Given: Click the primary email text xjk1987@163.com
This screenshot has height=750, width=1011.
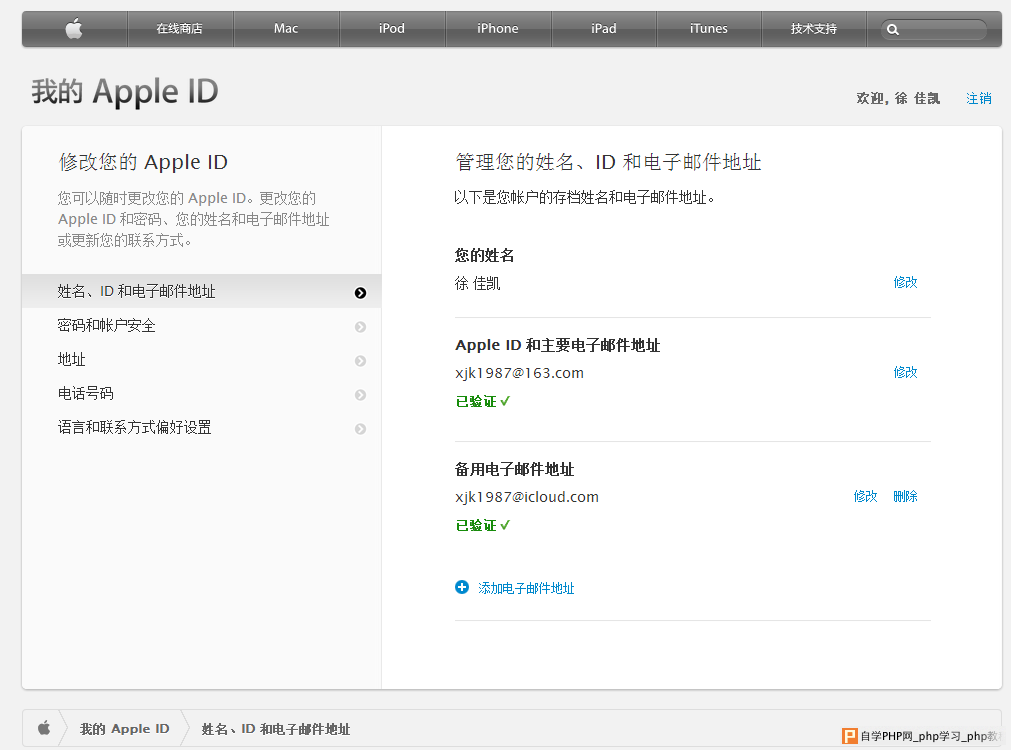Looking at the screenshot, I should (x=519, y=373).
